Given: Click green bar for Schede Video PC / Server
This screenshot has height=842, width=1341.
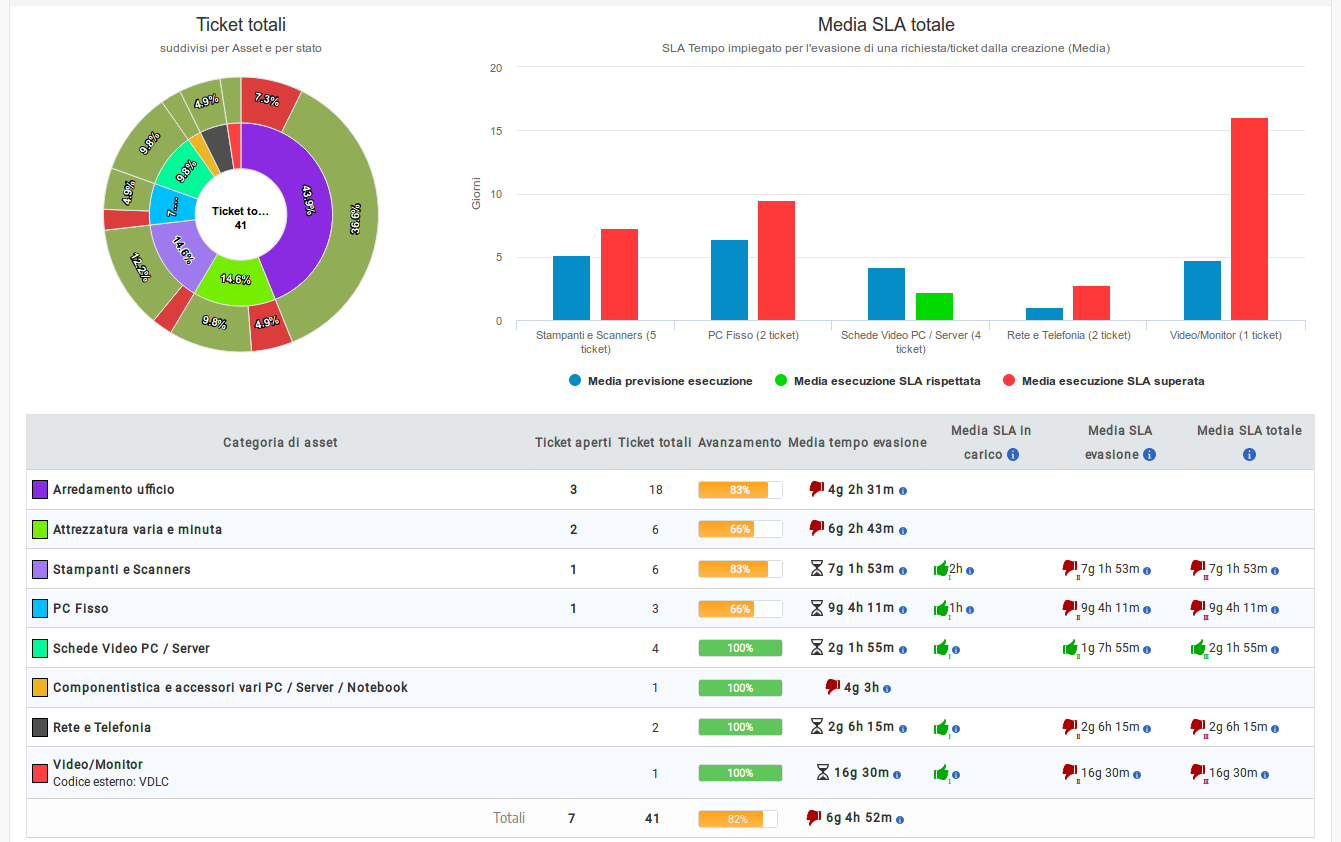Looking at the screenshot, I should tap(934, 307).
